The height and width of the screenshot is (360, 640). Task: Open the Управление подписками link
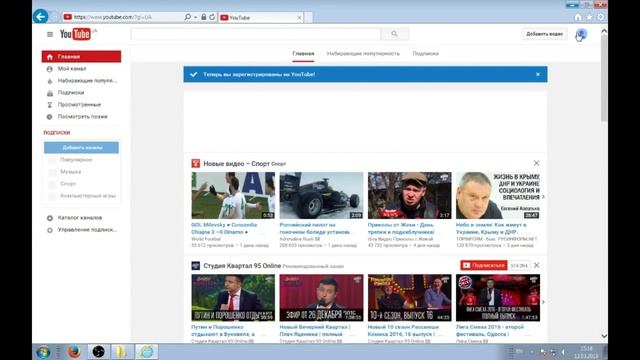[87, 230]
